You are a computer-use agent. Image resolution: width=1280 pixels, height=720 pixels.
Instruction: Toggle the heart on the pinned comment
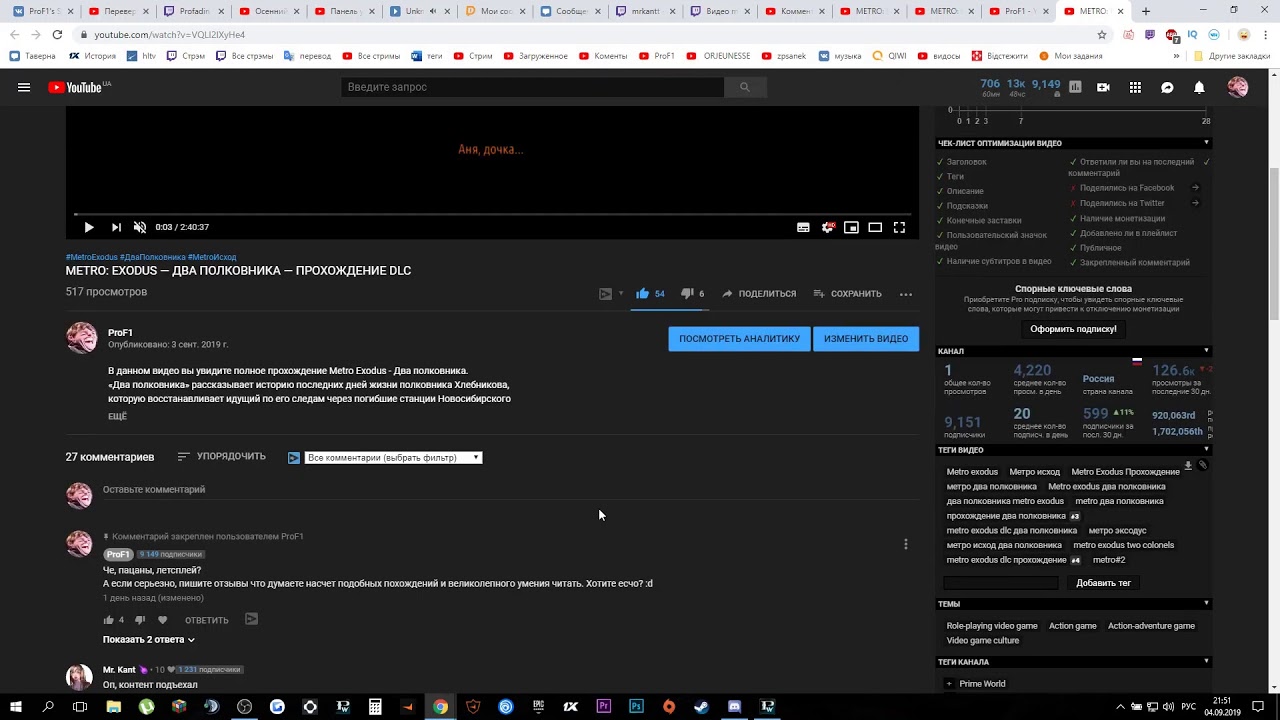(163, 620)
